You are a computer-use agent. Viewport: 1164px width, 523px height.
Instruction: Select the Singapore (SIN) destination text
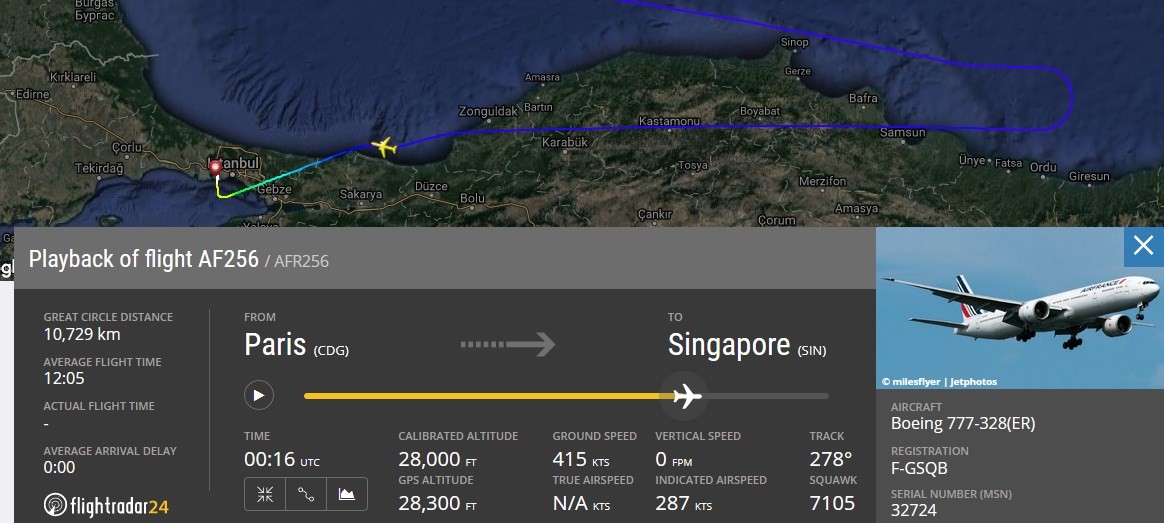pos(747,345)
